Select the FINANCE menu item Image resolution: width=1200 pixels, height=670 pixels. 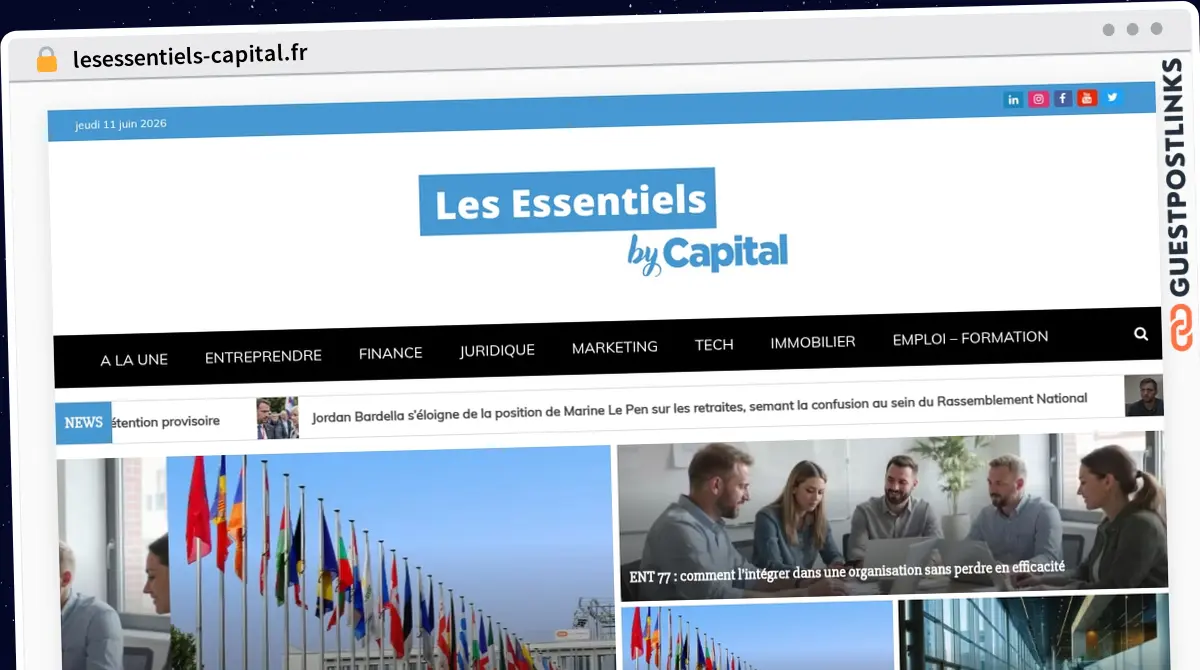(x=391, y=353)
